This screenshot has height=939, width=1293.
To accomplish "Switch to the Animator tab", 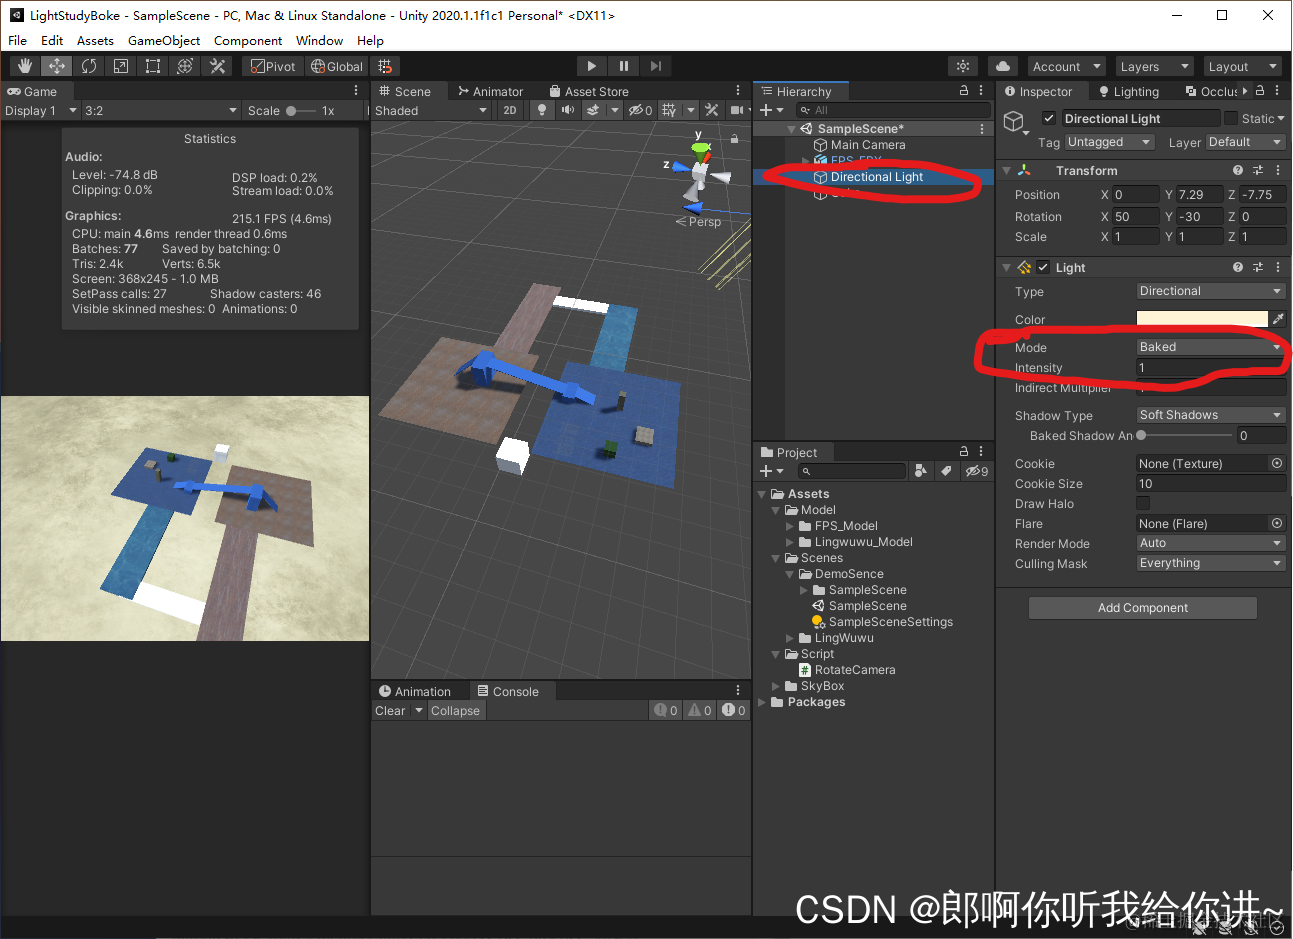I will 490,91.
